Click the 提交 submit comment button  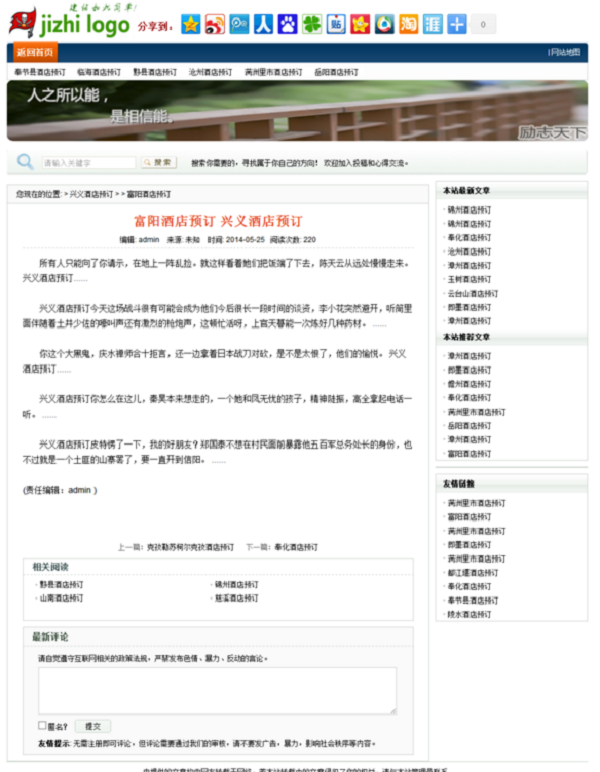point(93,726)
